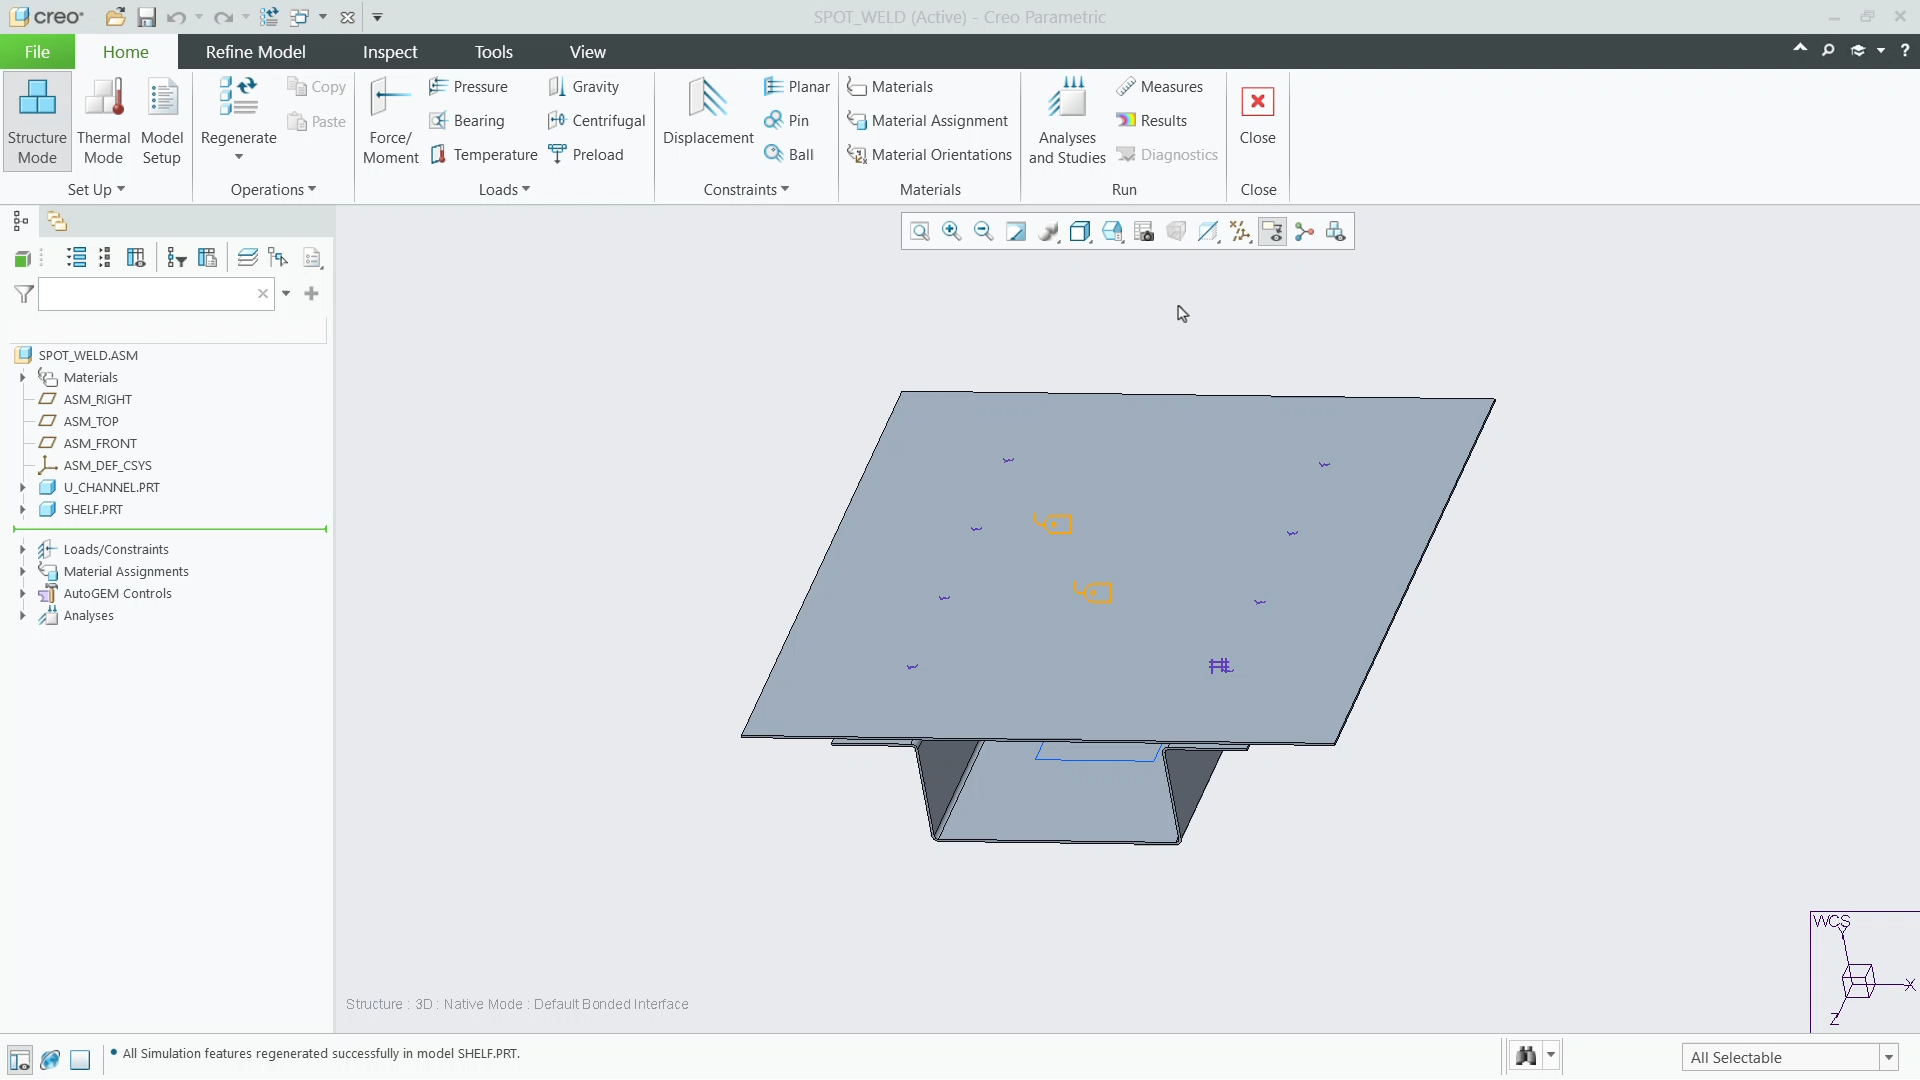Click Zoom In in graphics toolbar

(x=952, y=232)
